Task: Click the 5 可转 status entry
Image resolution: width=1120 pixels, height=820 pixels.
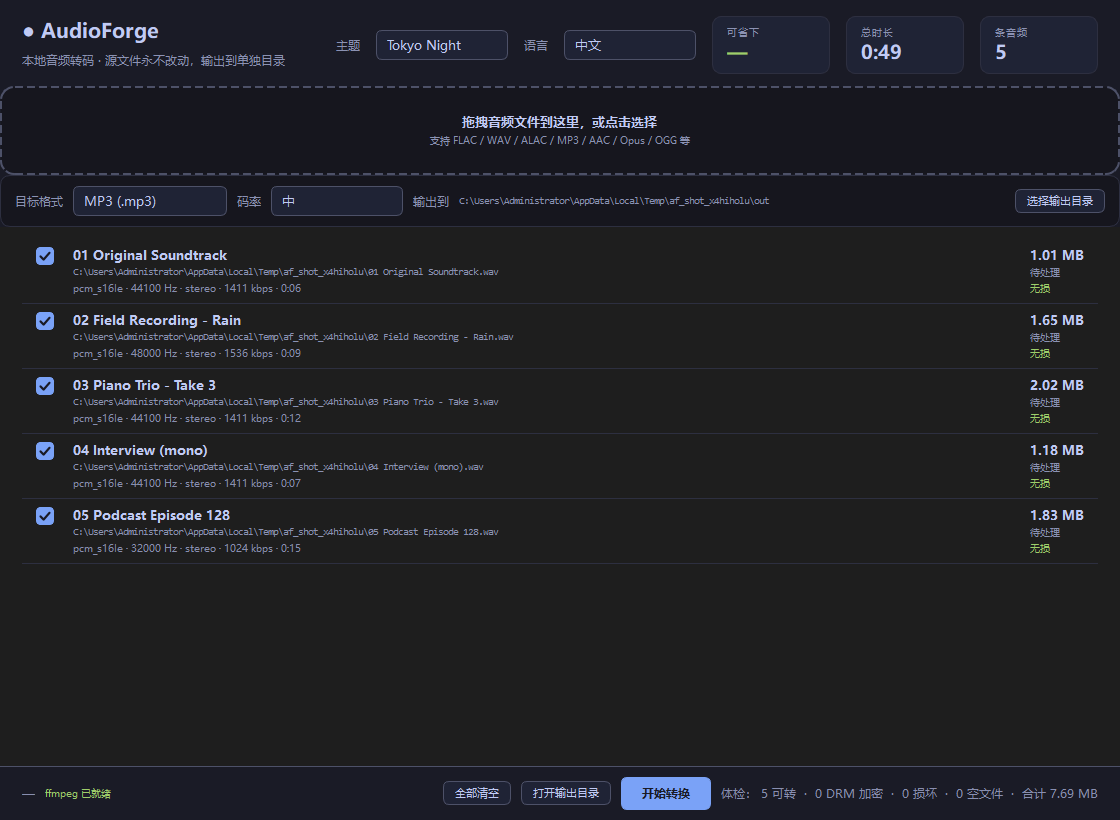Action: tap(778, 794)
